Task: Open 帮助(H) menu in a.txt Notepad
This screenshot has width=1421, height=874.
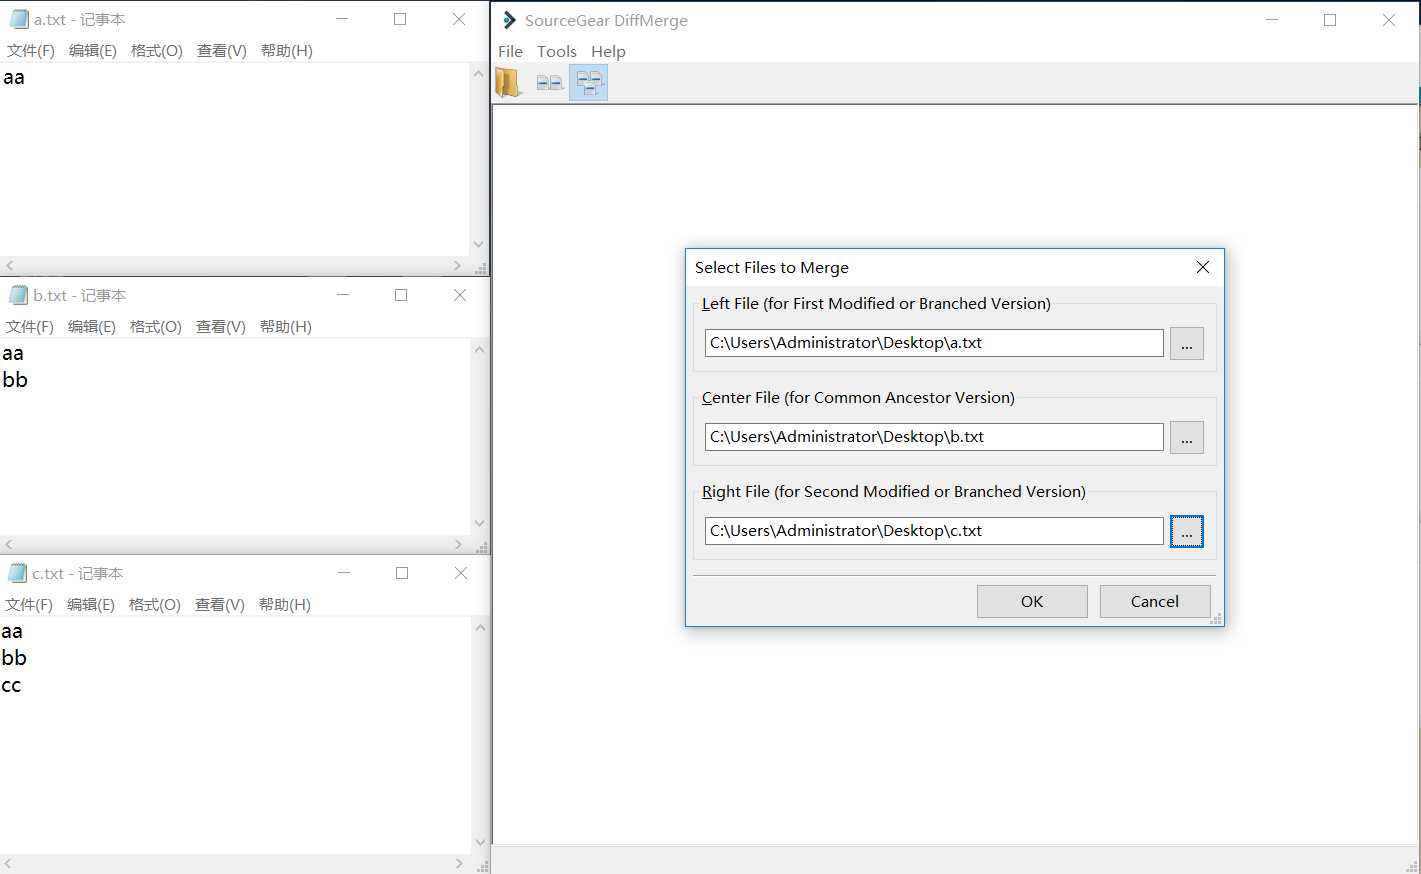Action: pyautogui.click(x=286, y=50)
